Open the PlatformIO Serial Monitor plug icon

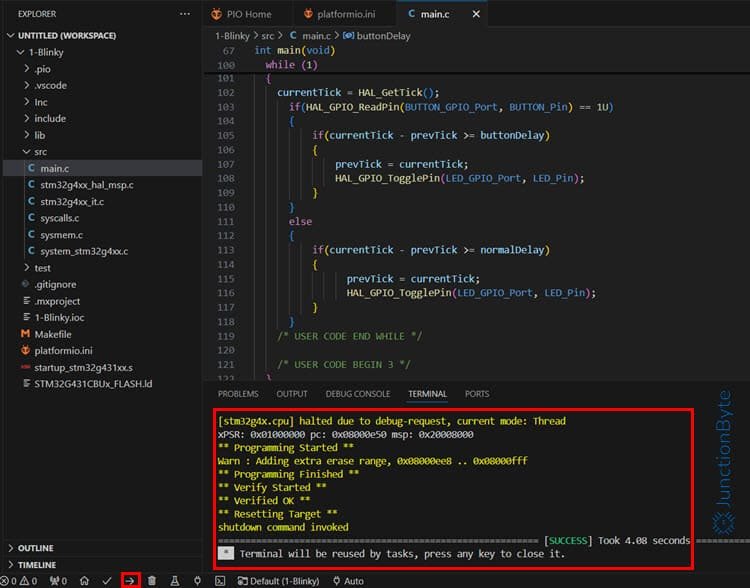pos(197,581)
